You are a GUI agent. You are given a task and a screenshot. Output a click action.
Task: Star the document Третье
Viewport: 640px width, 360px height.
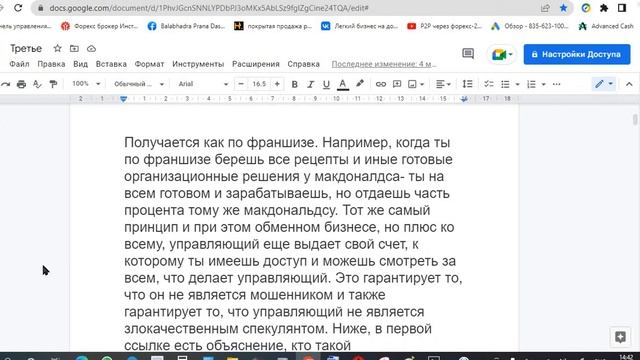coord(58,48)
